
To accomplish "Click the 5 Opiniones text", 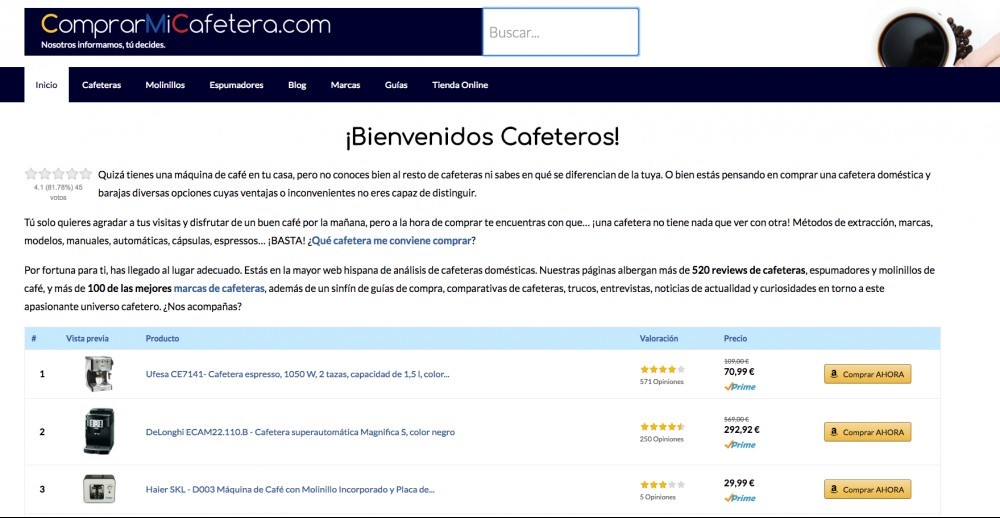I will coord(658,497).
